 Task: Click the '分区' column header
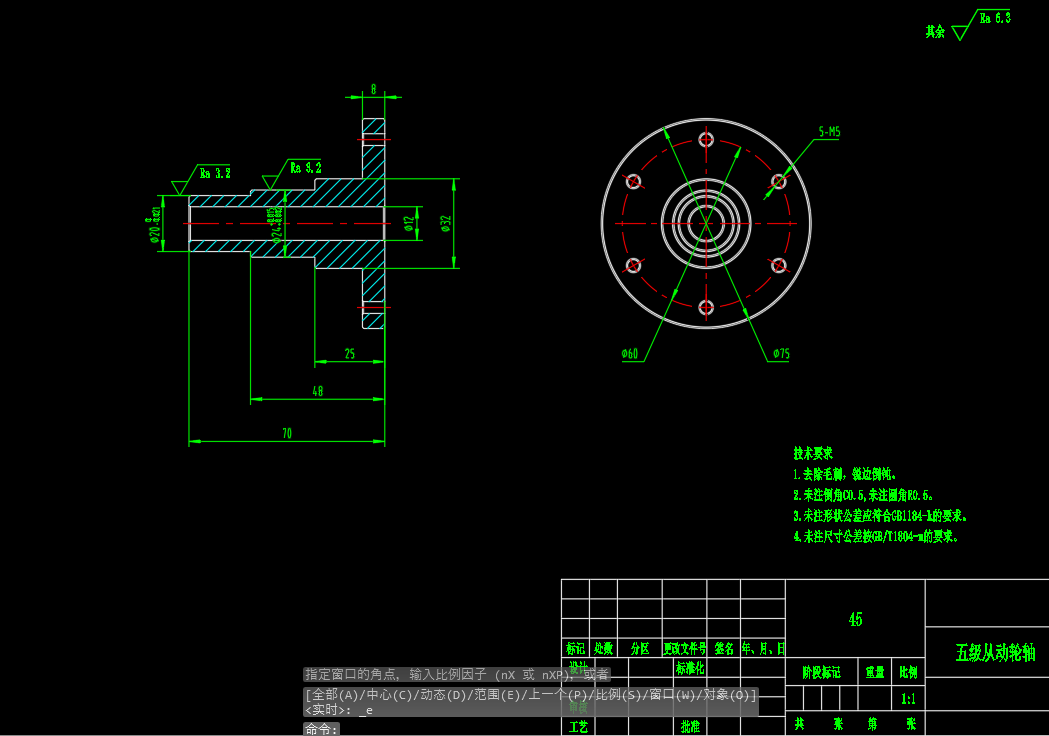click(x=640, y=648)
